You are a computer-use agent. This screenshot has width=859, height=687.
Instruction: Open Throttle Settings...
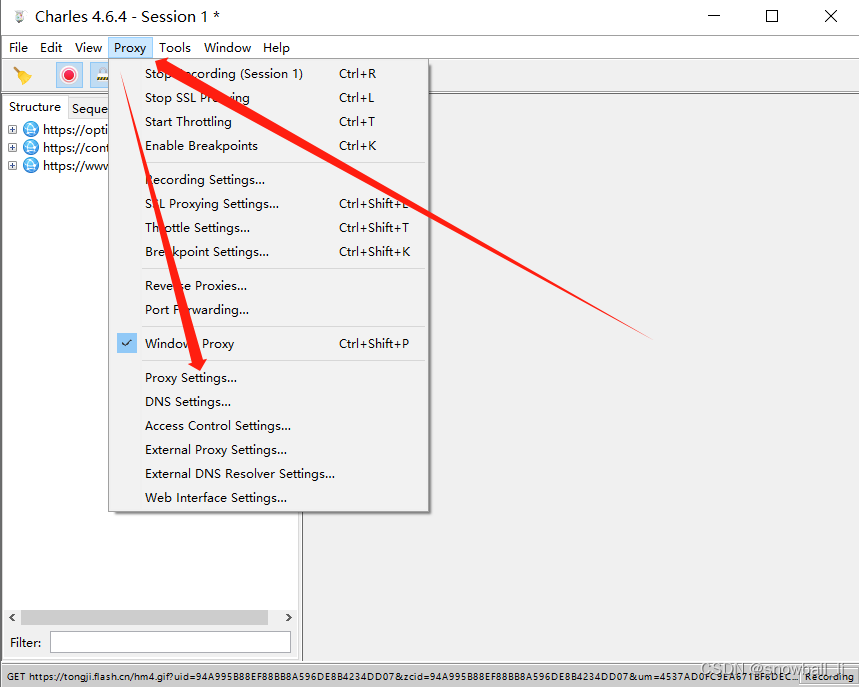[268, 228]
